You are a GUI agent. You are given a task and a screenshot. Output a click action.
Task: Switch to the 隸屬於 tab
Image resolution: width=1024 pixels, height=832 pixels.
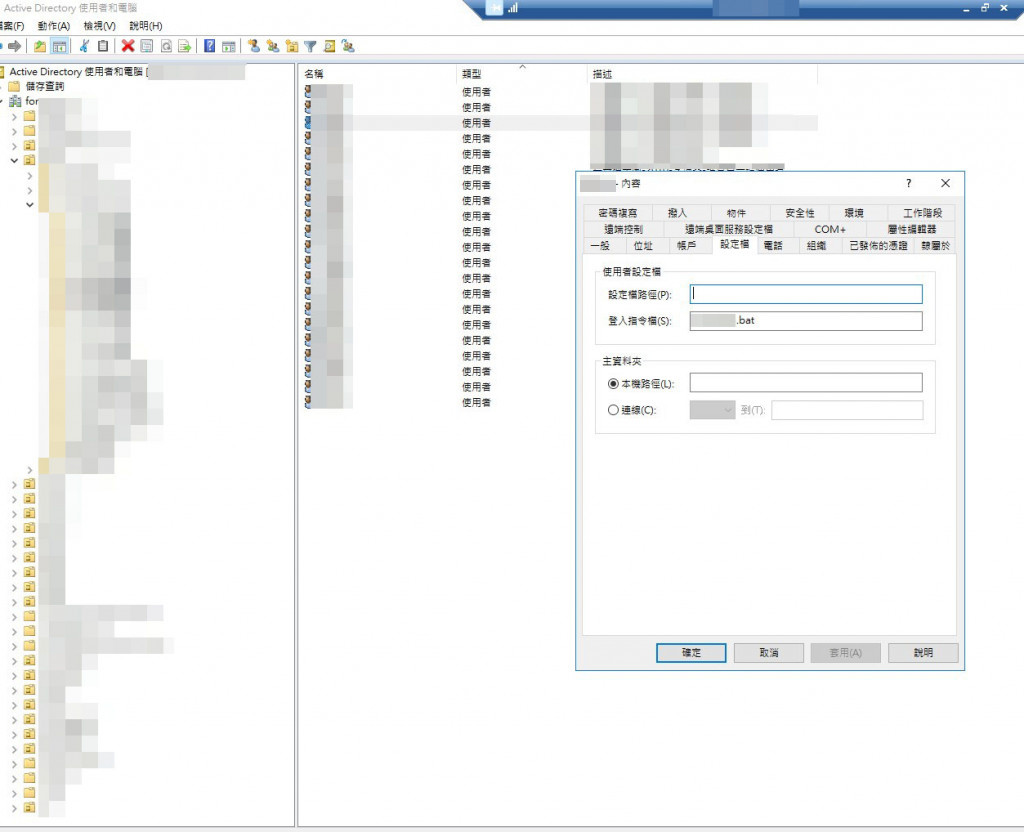[x=935, y=246]
